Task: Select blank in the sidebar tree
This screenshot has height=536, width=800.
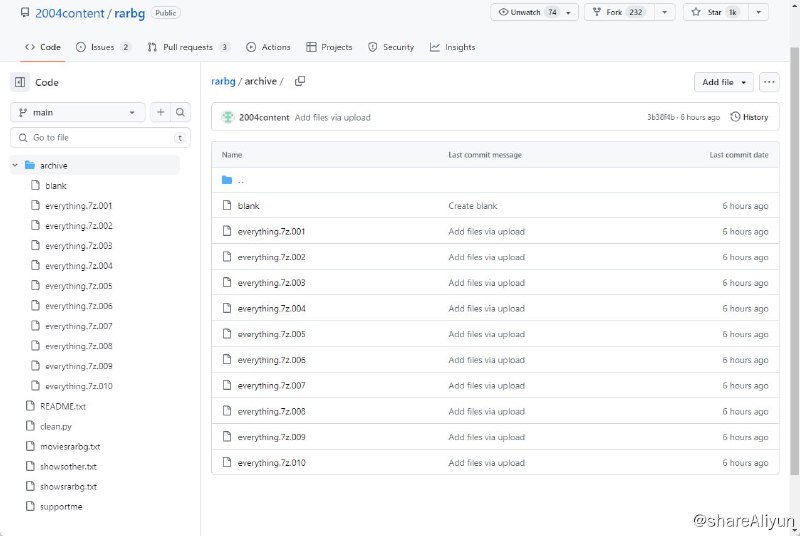Action: (x=56, y=186)
